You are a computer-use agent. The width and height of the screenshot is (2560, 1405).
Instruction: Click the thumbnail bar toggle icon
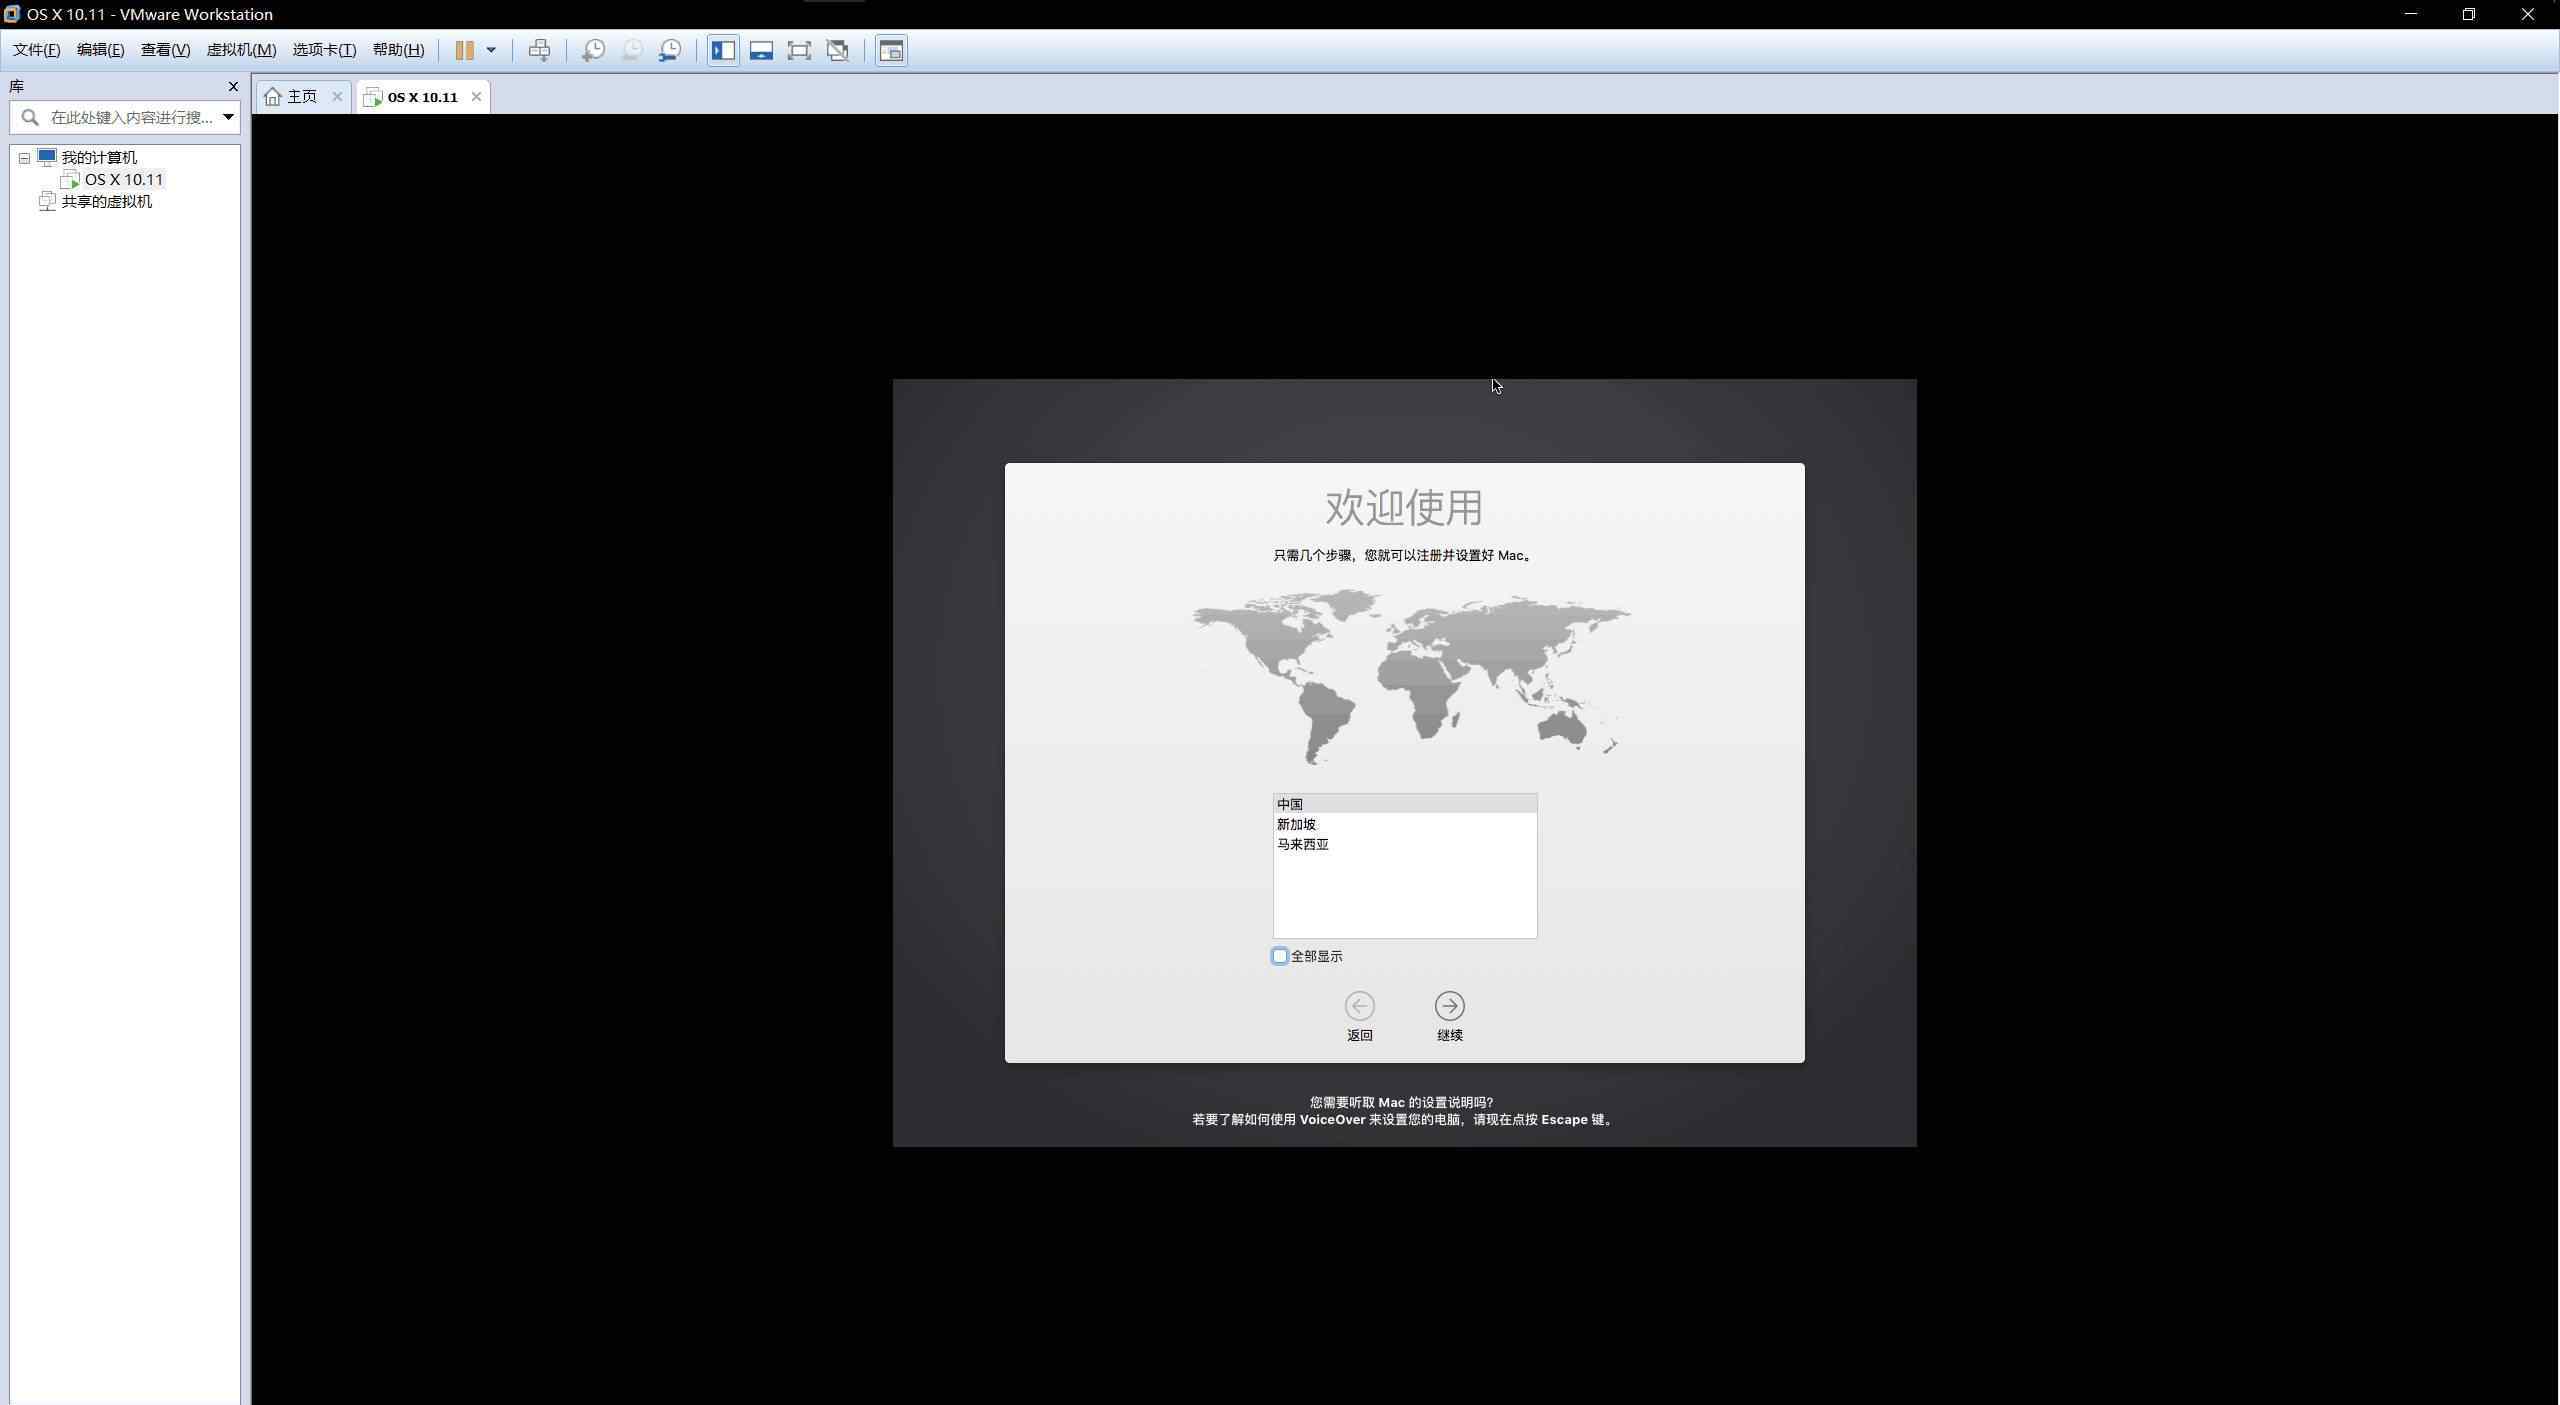(761, 50)
